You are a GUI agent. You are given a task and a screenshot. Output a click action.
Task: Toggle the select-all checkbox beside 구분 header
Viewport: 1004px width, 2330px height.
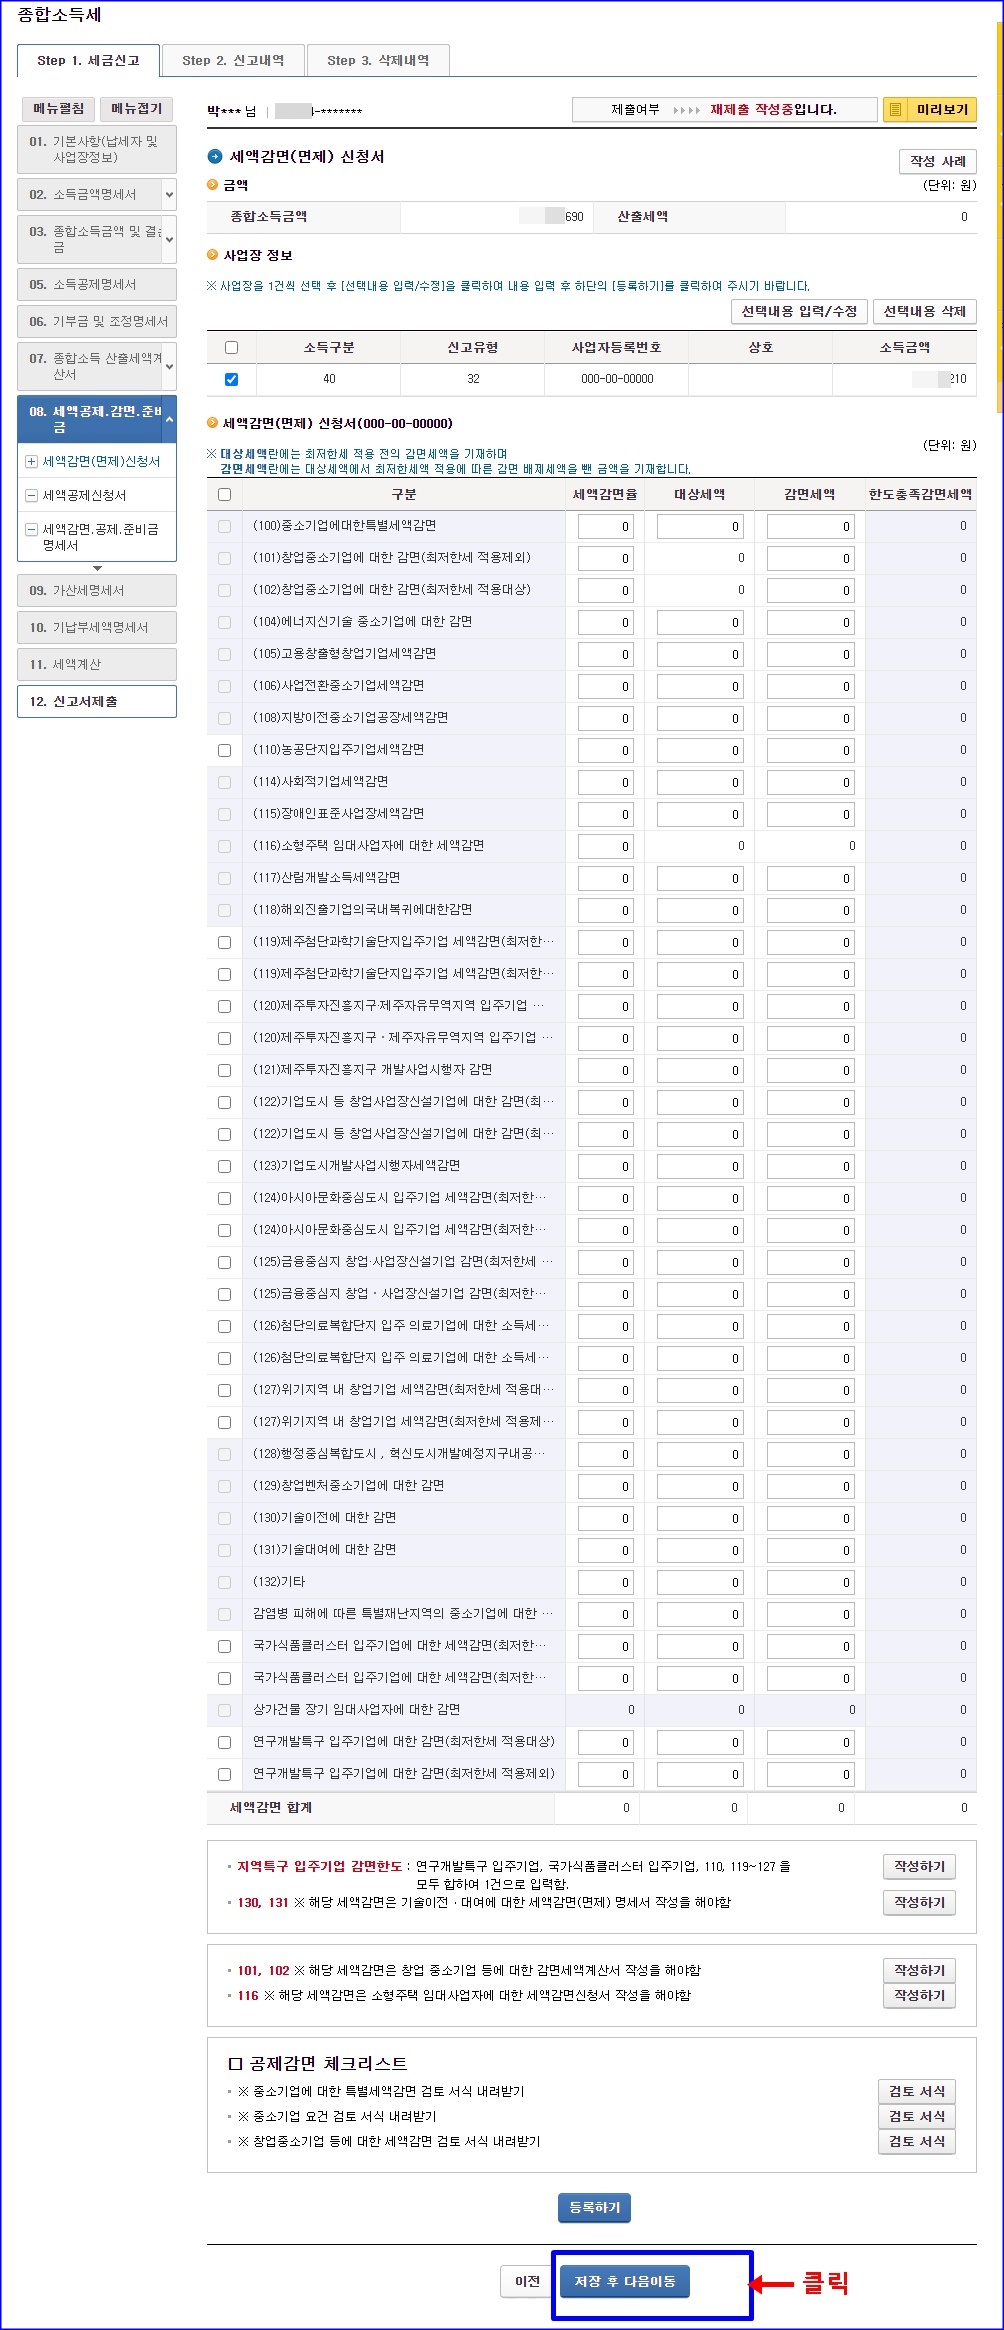coord(224,495)
